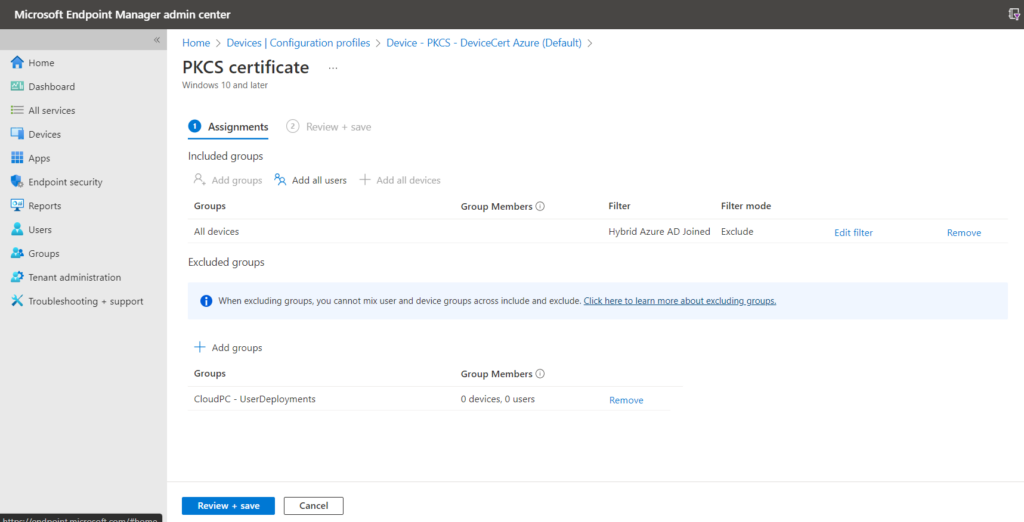Open the ellipsis menu next to PKCS certificate

pyautogui.click(x=333, y=68)
